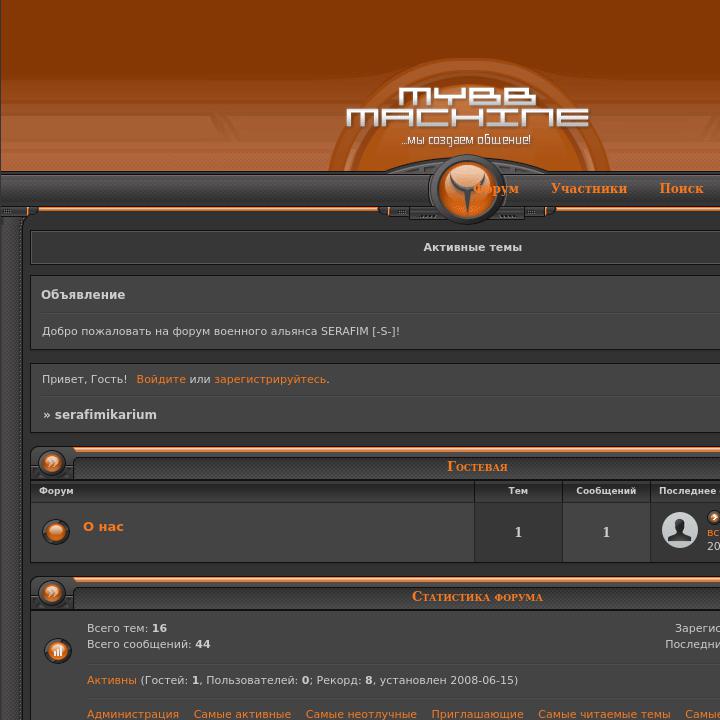Click the Сообщений column header
The height and width of the screenshot is (720, 720).
point(606,491)
